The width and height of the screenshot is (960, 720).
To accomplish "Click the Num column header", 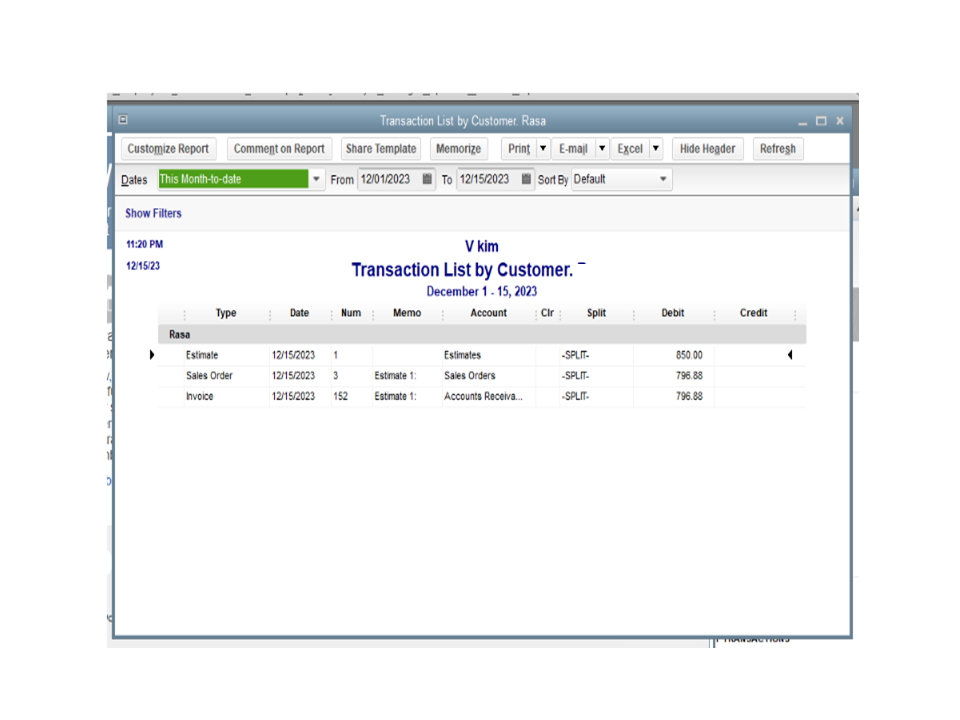I will (x=351, y=313).
